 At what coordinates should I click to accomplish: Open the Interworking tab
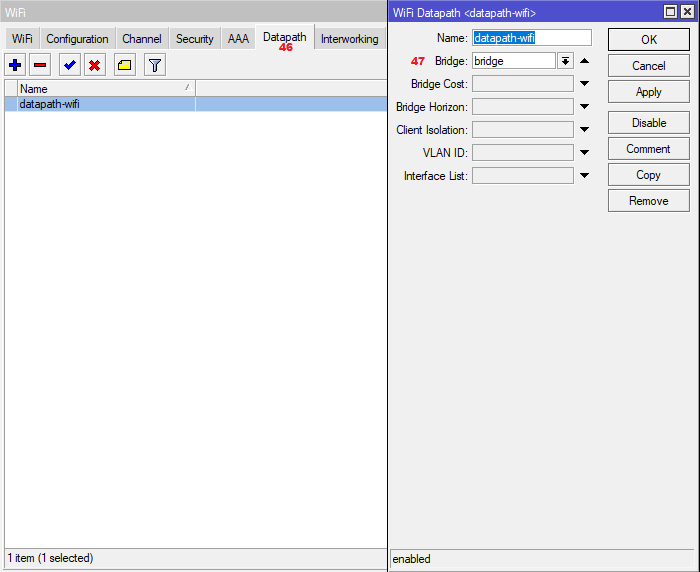tap(349, 39)
